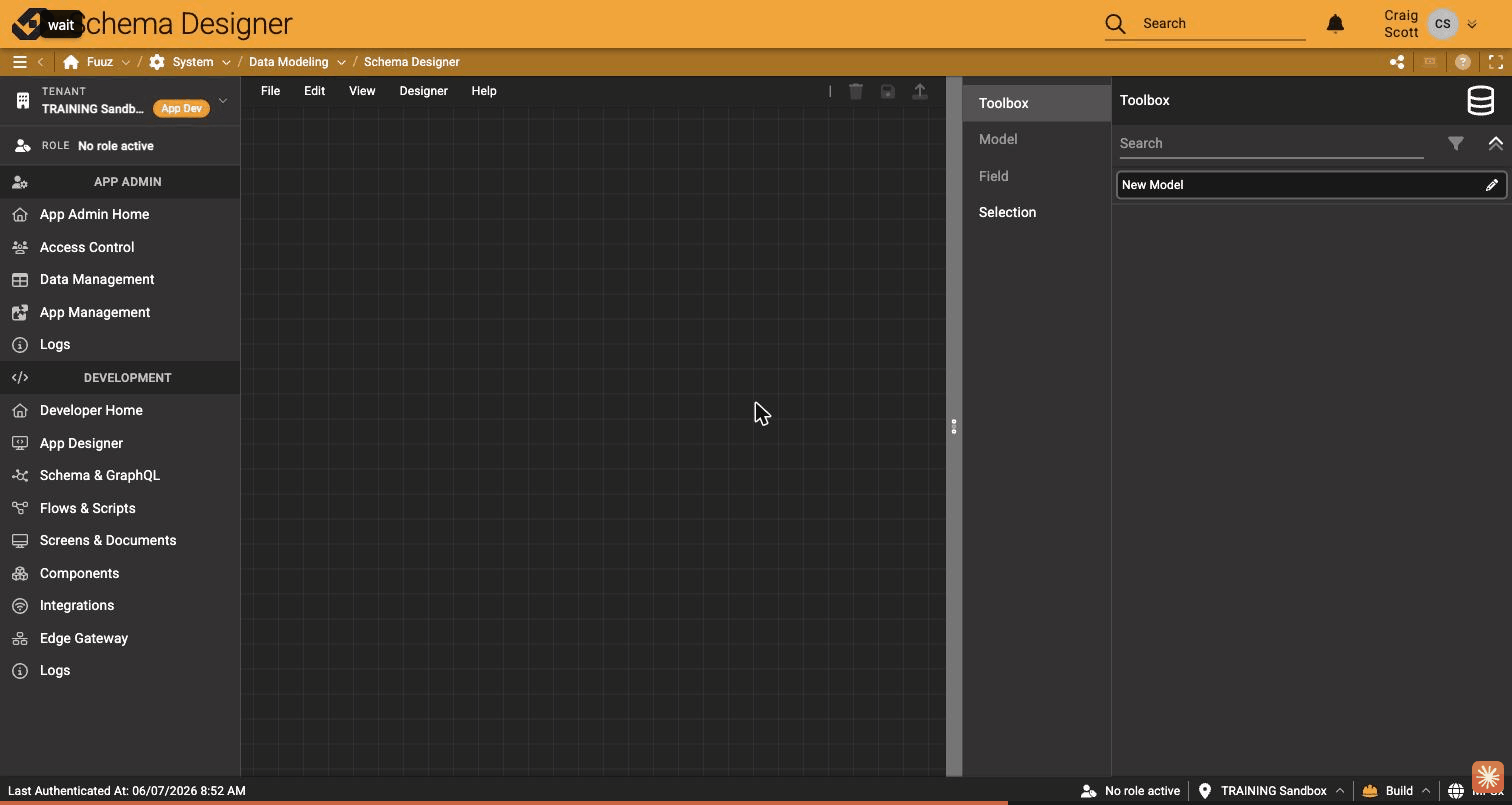Viewport: 1512px width, 805px height.
Task: Click the globe icon in status bar
Action: point(1456,791)
